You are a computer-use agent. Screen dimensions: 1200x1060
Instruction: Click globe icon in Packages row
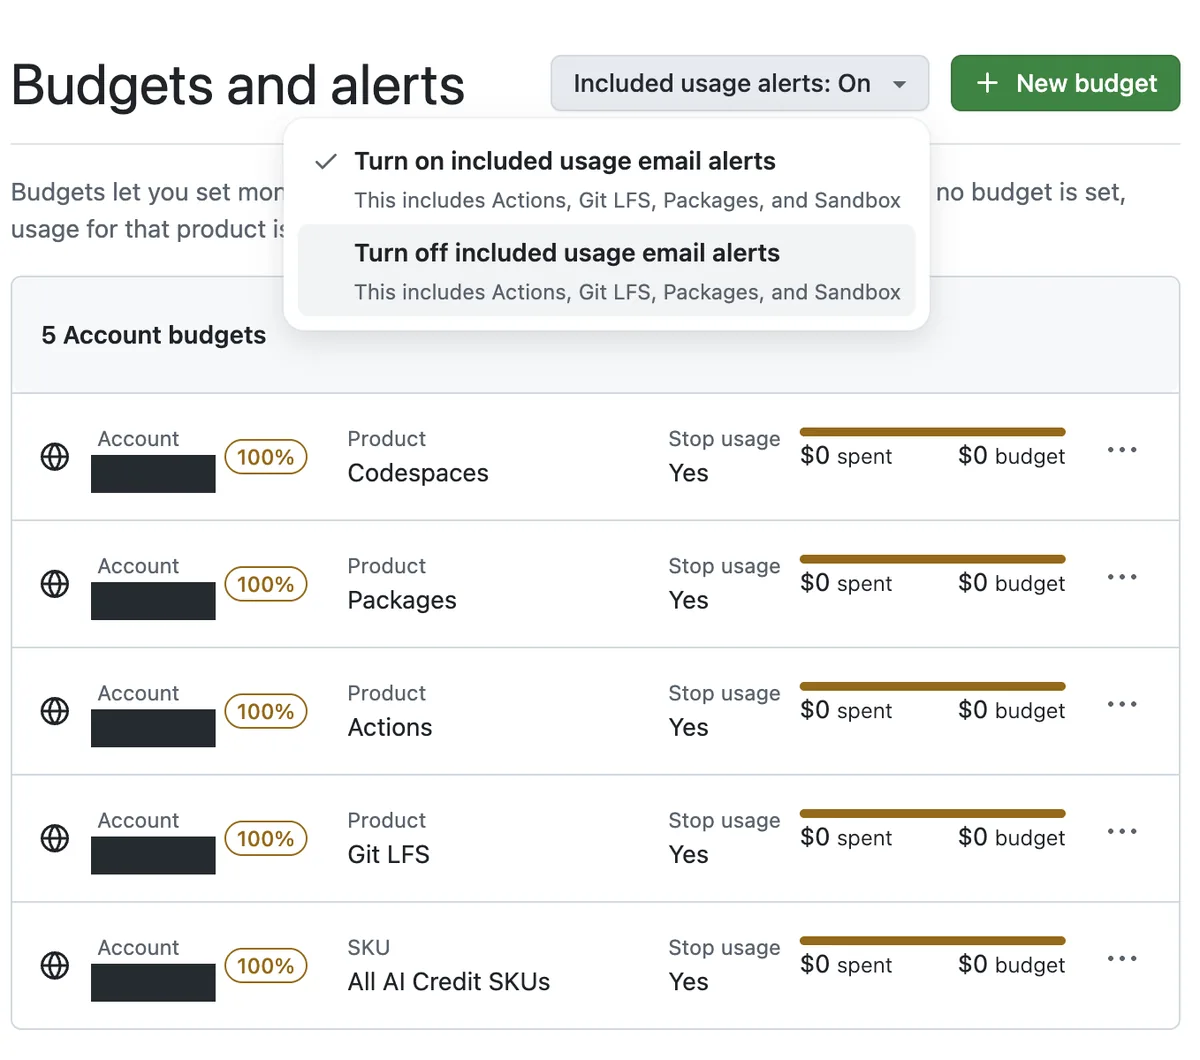[55, 584]
